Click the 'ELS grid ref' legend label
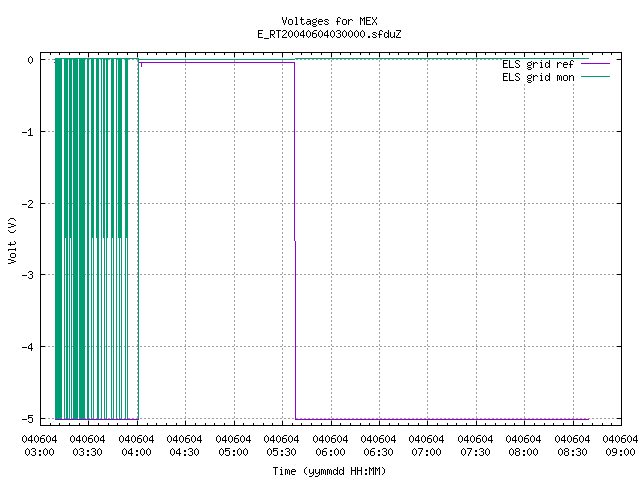The width and height of the screenshot is (640, 480). (538, 64)
